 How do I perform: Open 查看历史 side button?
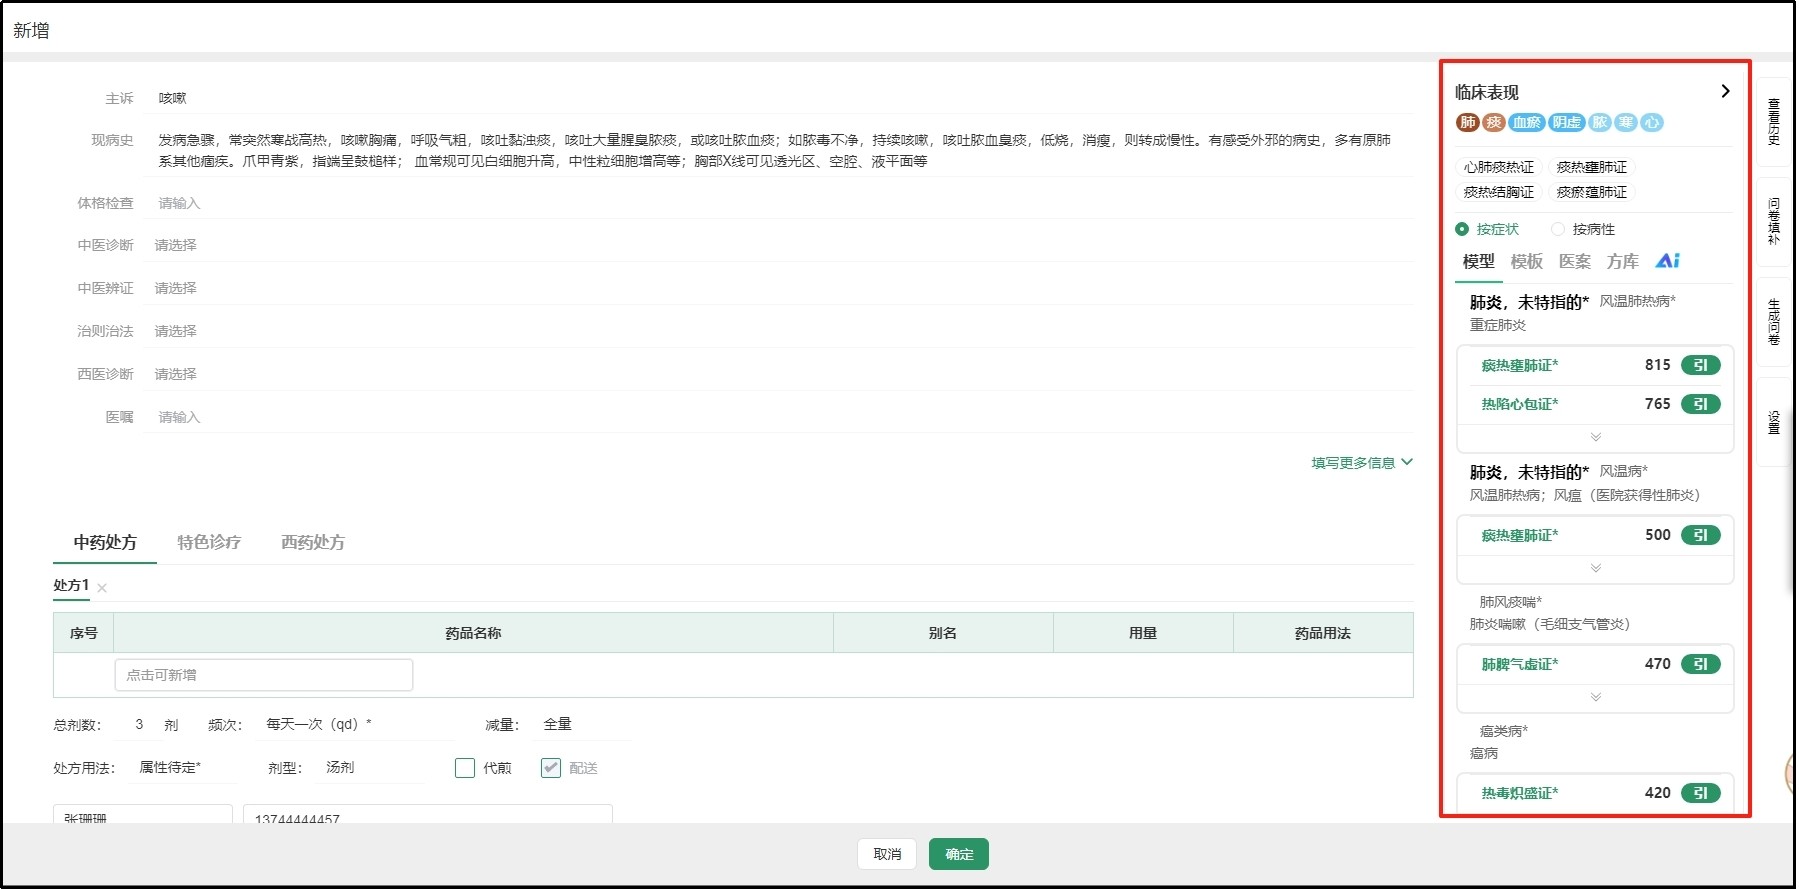(1773, 122)
